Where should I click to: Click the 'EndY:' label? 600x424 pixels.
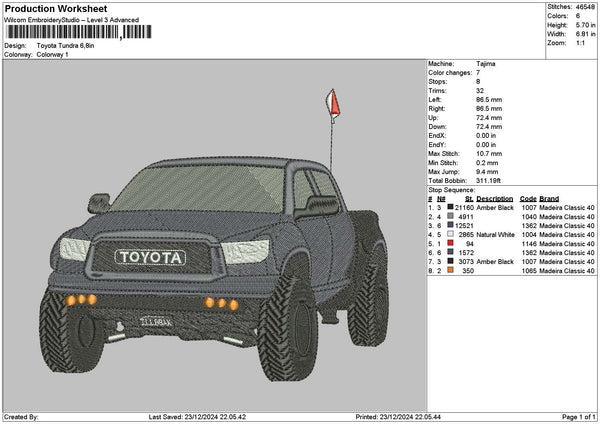(437, 145)
